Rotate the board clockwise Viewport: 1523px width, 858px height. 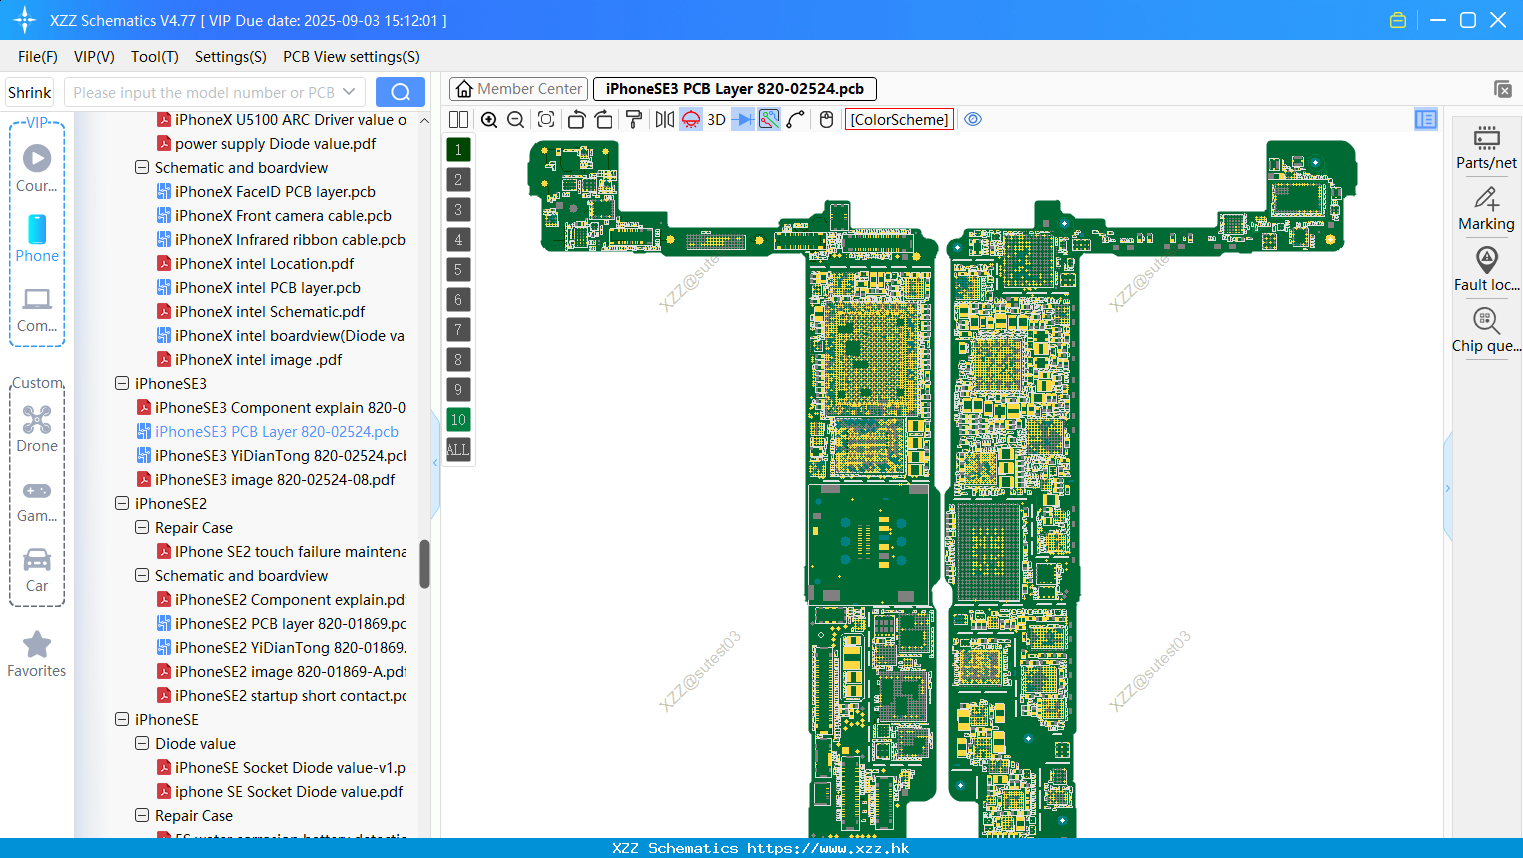tap(603, 119)
